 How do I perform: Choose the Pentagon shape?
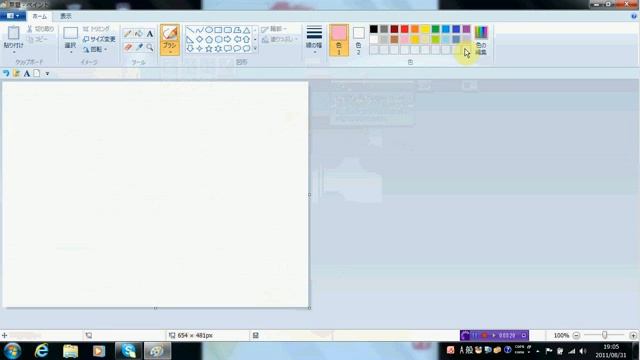209,40
